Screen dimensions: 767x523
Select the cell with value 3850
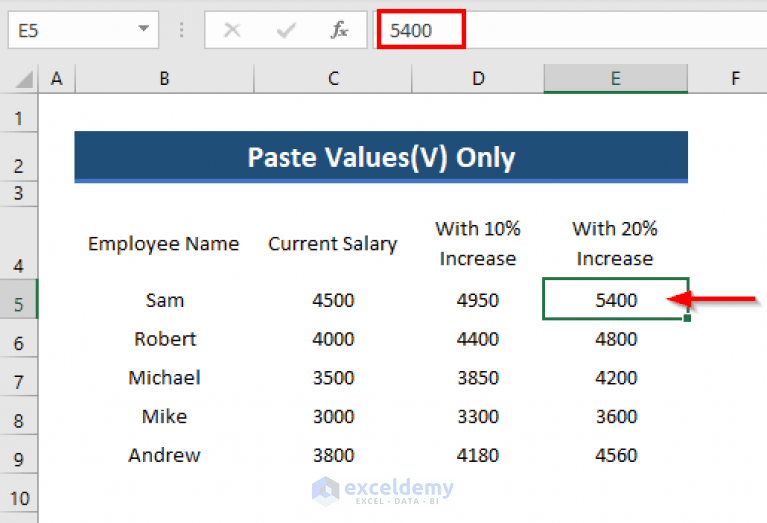[x=478, y=377]
